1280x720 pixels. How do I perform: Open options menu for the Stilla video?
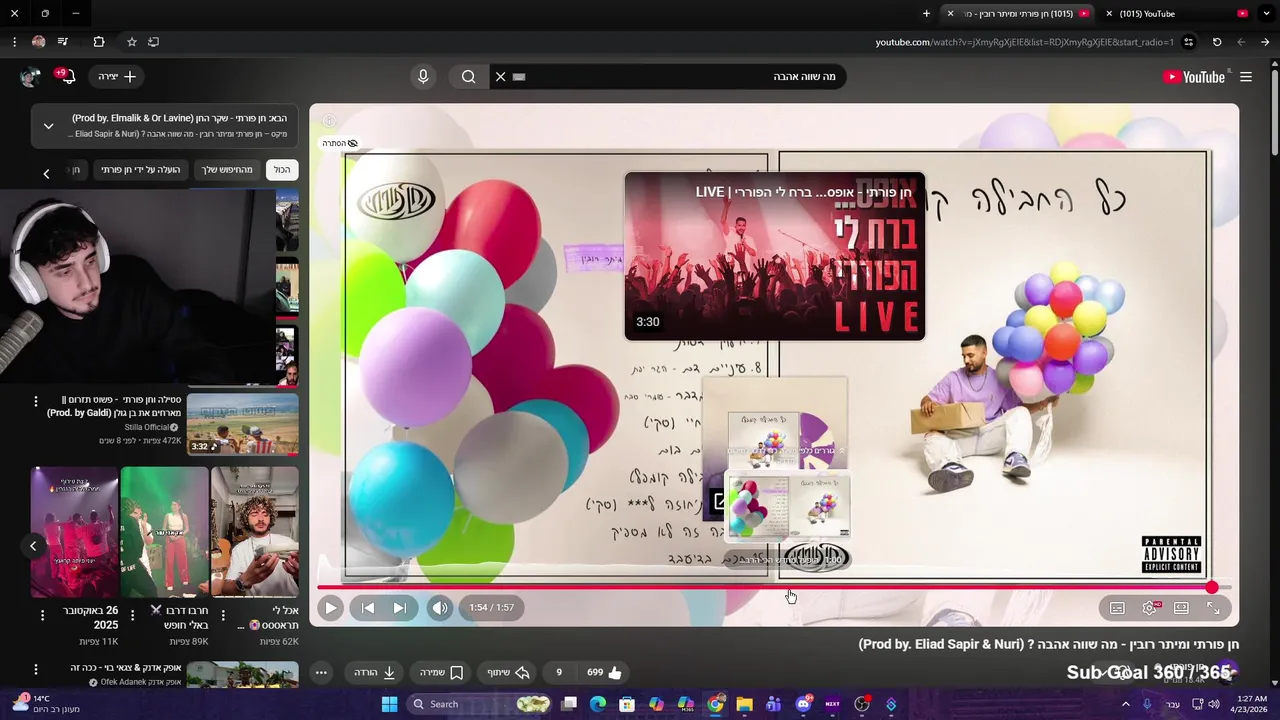pyautogui.click(x=36, y=401)
